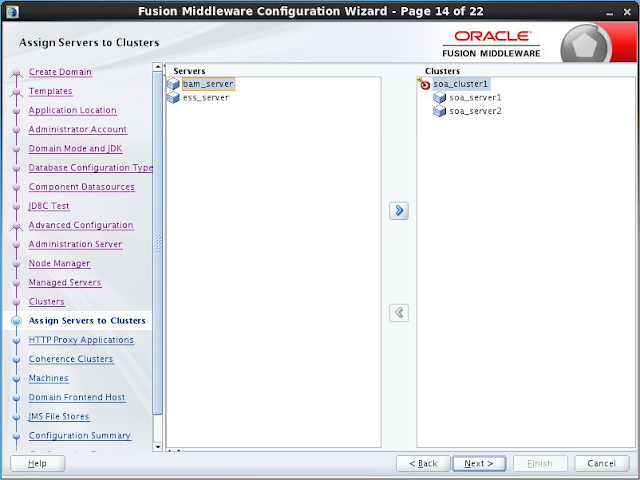
Task: Close the Configuration Wizard window
Action: point(627,12)
